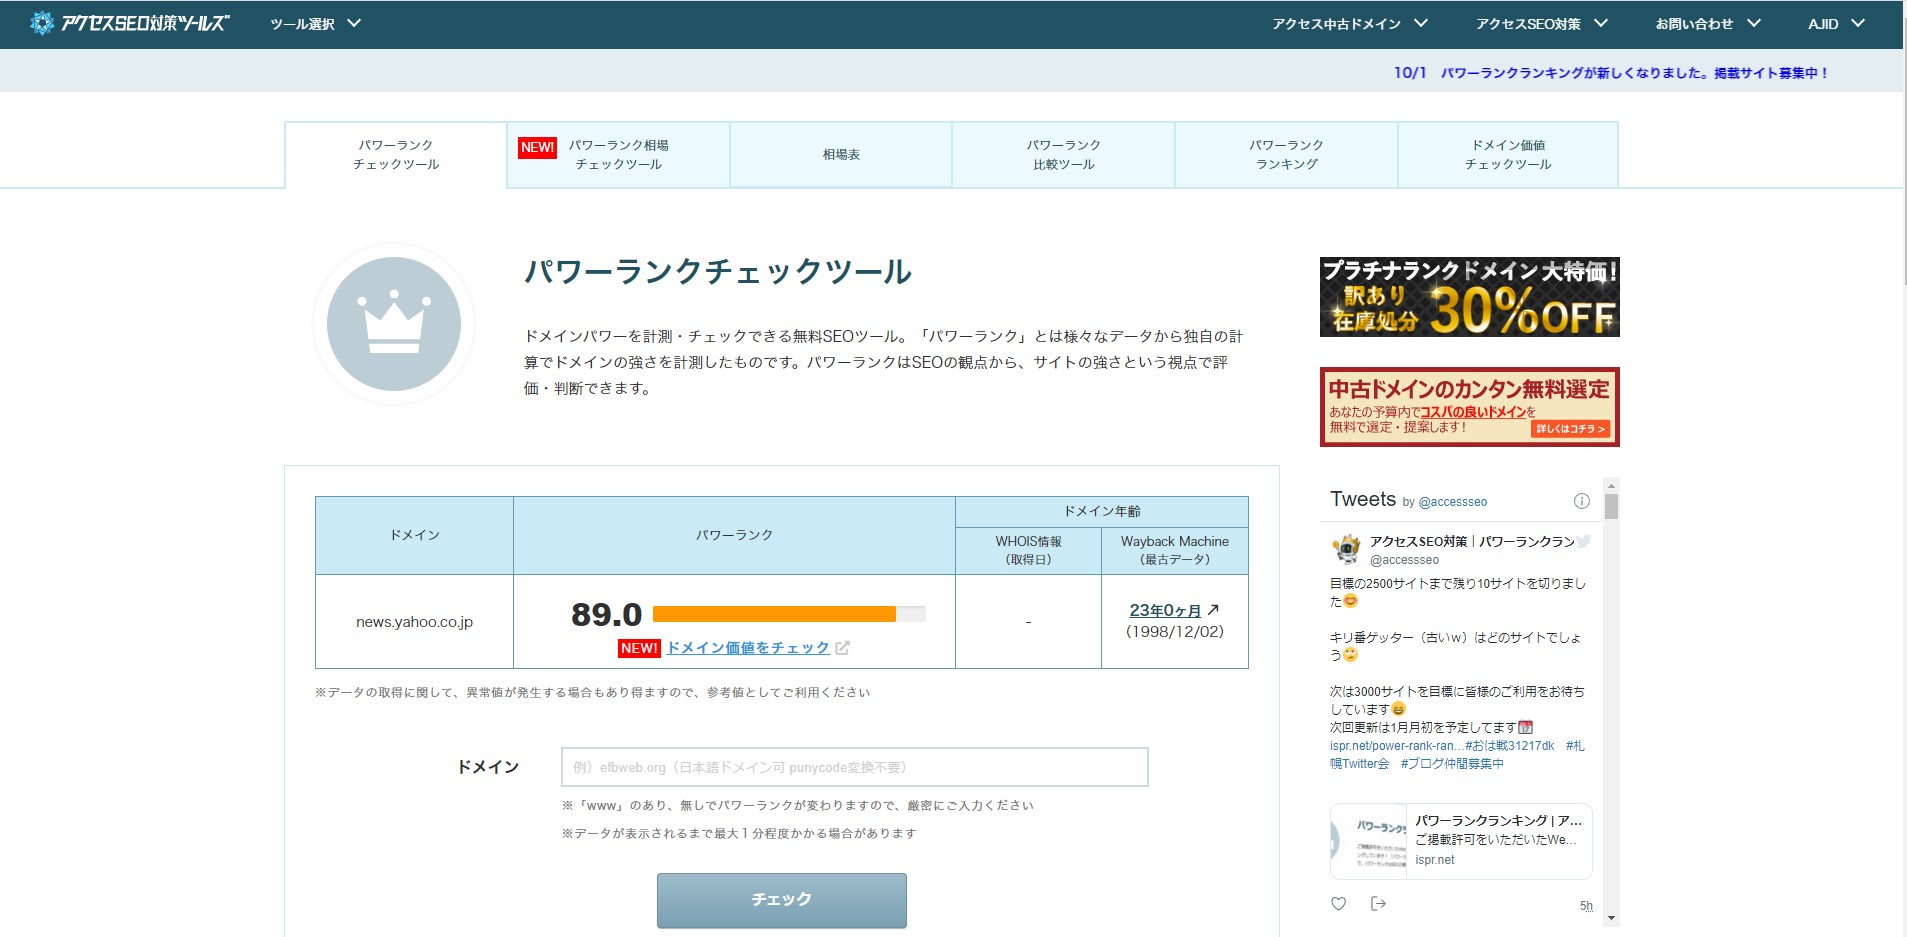The width and height of the screenshot is (1907, 937).
Task: Select the パワーランクチェックツール tab
Action: (x=396, y=155)
